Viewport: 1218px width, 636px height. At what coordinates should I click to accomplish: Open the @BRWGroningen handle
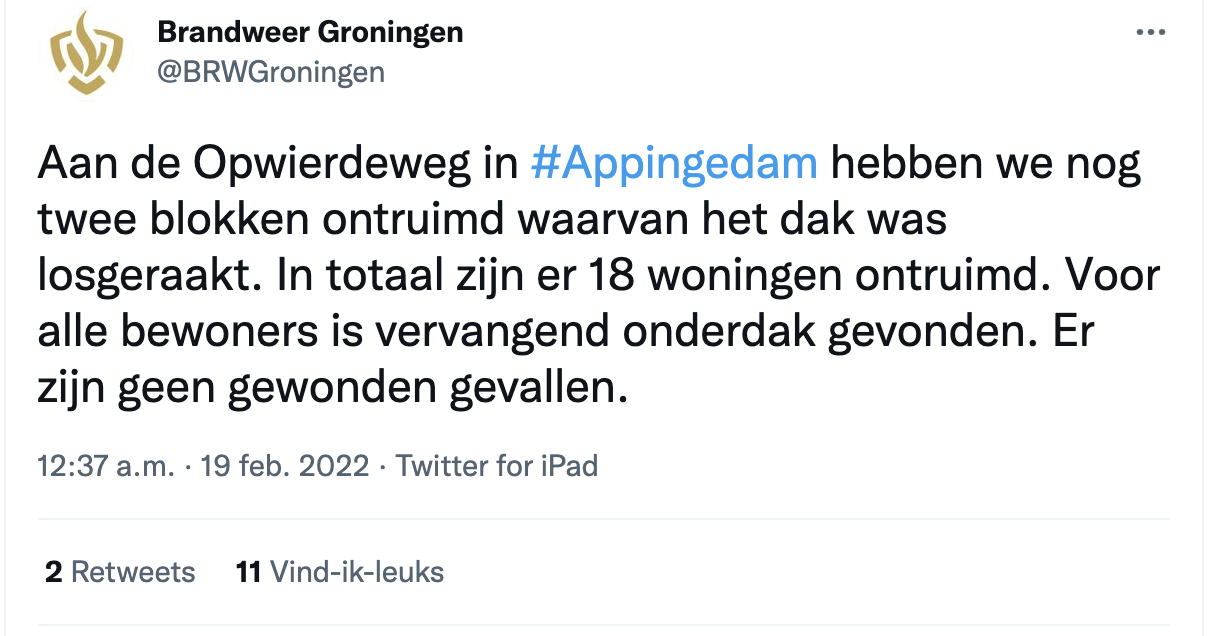(271, 72)
